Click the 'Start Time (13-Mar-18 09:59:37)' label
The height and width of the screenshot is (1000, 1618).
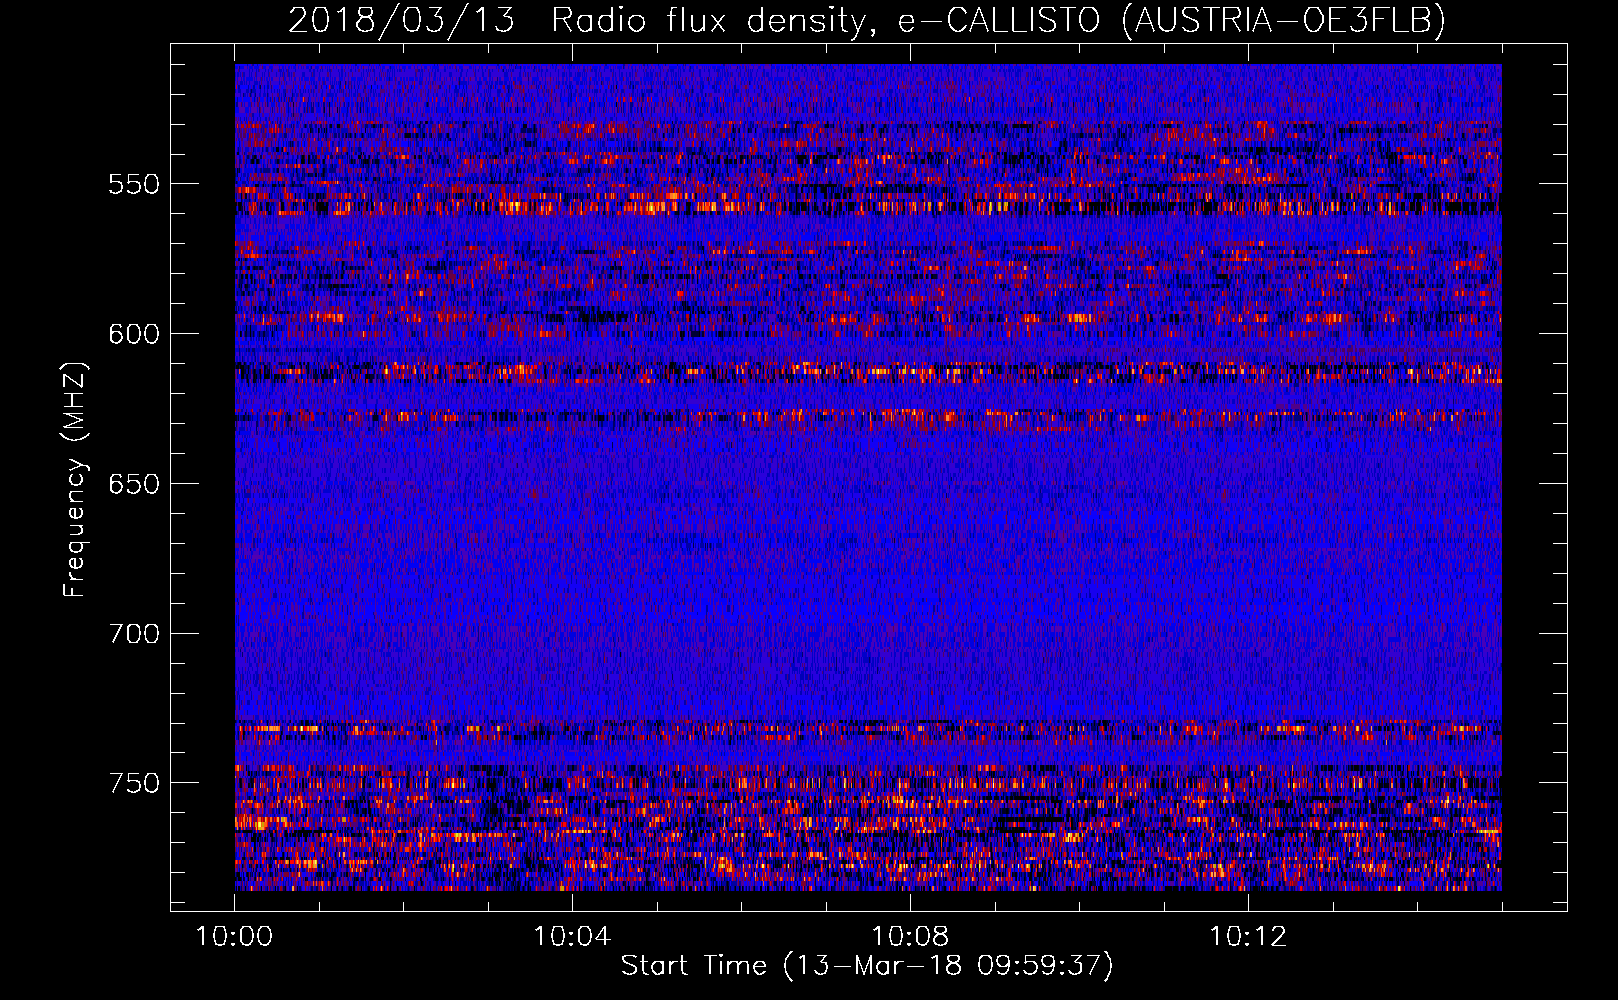click(x=867, y=966)
